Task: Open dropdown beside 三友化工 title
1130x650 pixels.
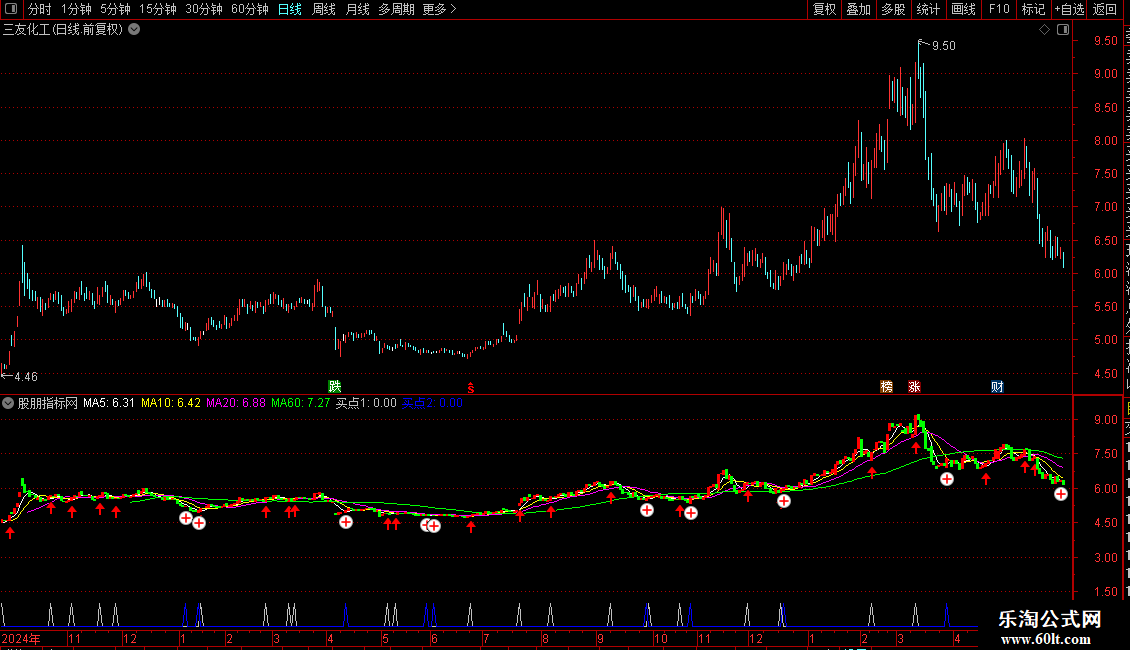Action: pos(134,30)
